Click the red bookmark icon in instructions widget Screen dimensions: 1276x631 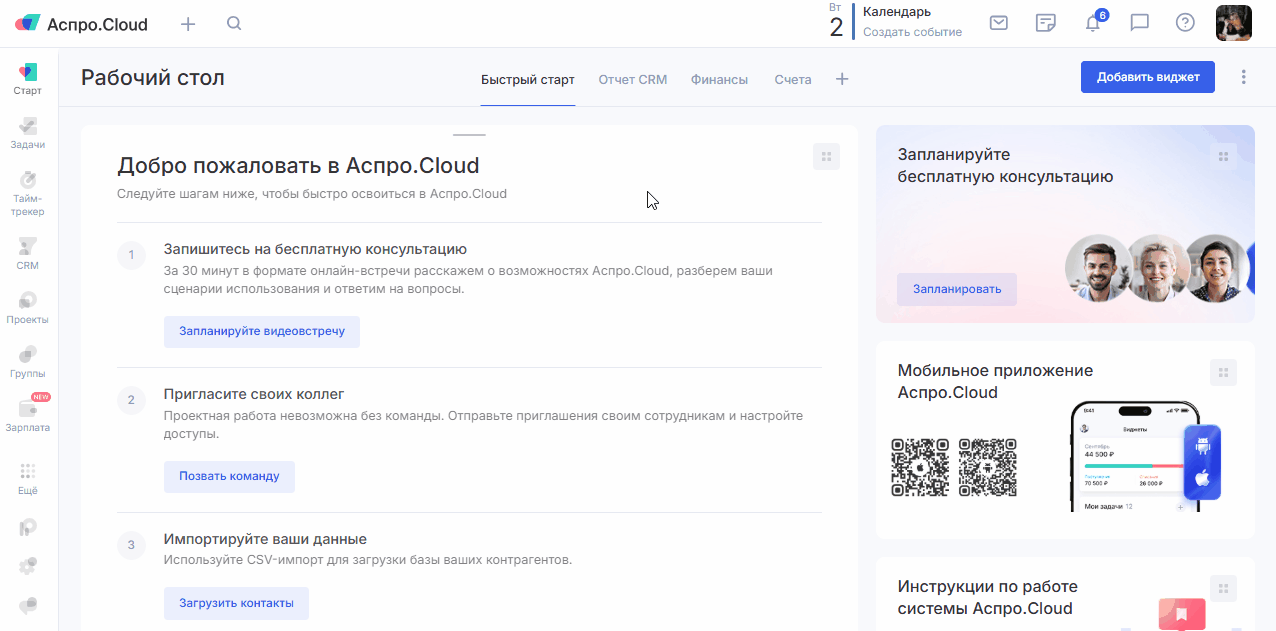pos(1181,614)
